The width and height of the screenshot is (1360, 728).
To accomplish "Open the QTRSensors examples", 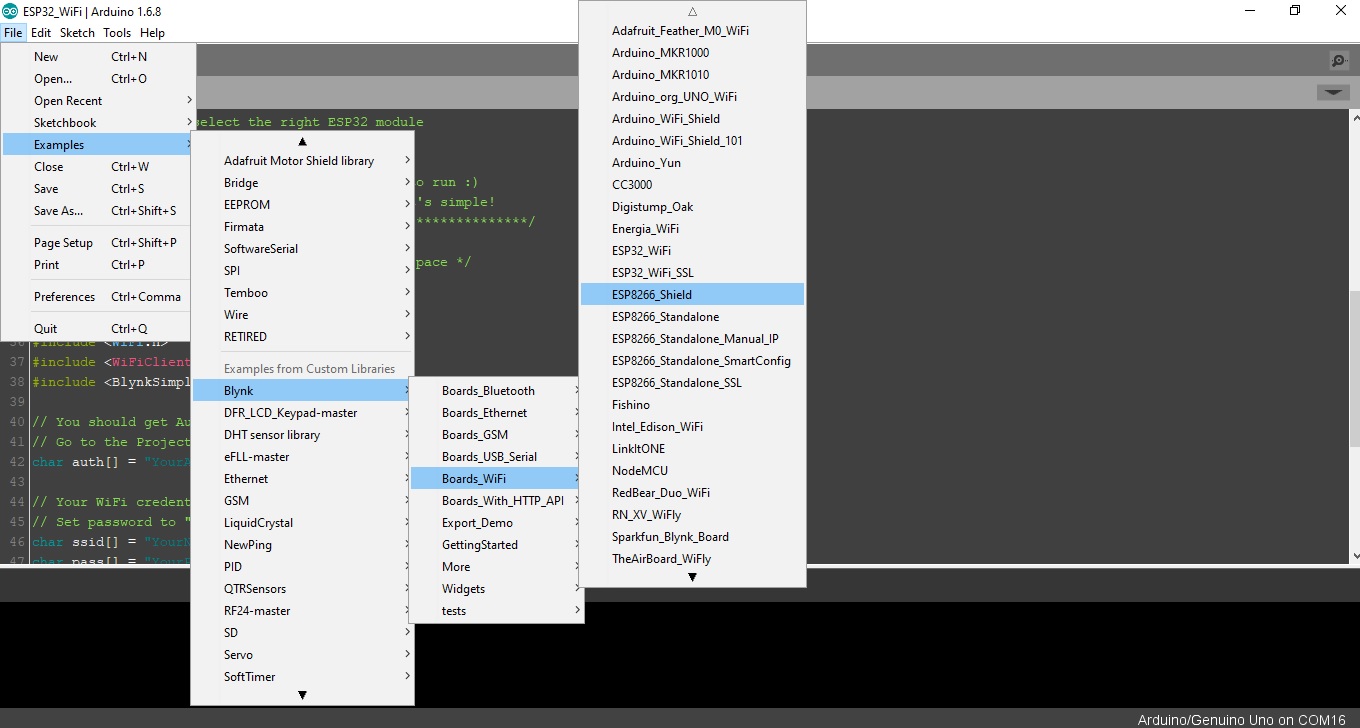I will (302, 589).
